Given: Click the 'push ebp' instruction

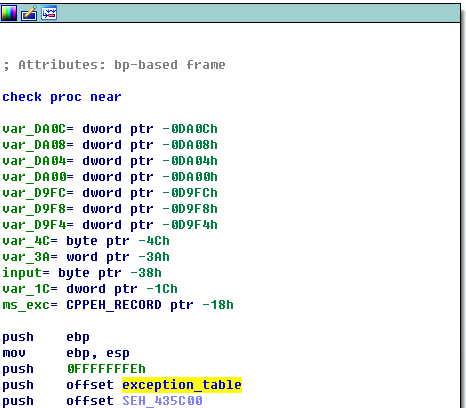Looking at the screenshot, I should pyautogui.click(x=46, y=337).
